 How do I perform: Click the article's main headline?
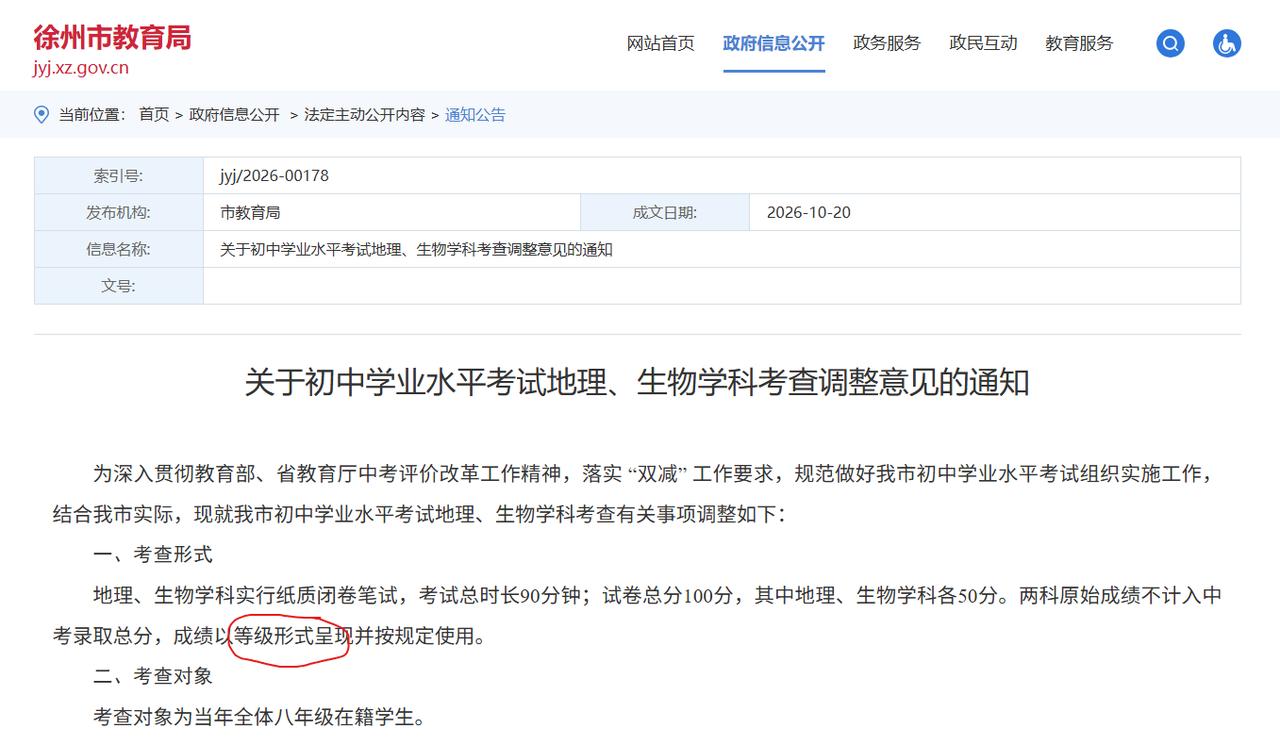coord(637,382)
